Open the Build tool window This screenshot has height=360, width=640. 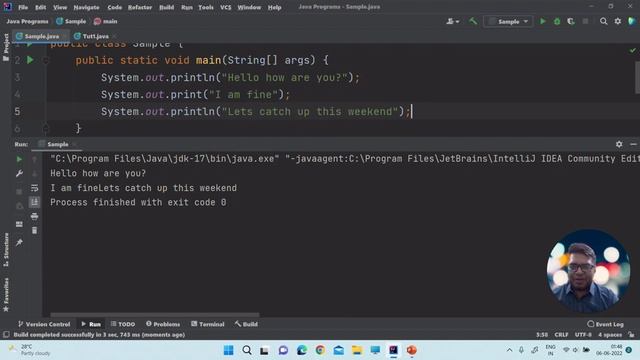pos(246,324)
